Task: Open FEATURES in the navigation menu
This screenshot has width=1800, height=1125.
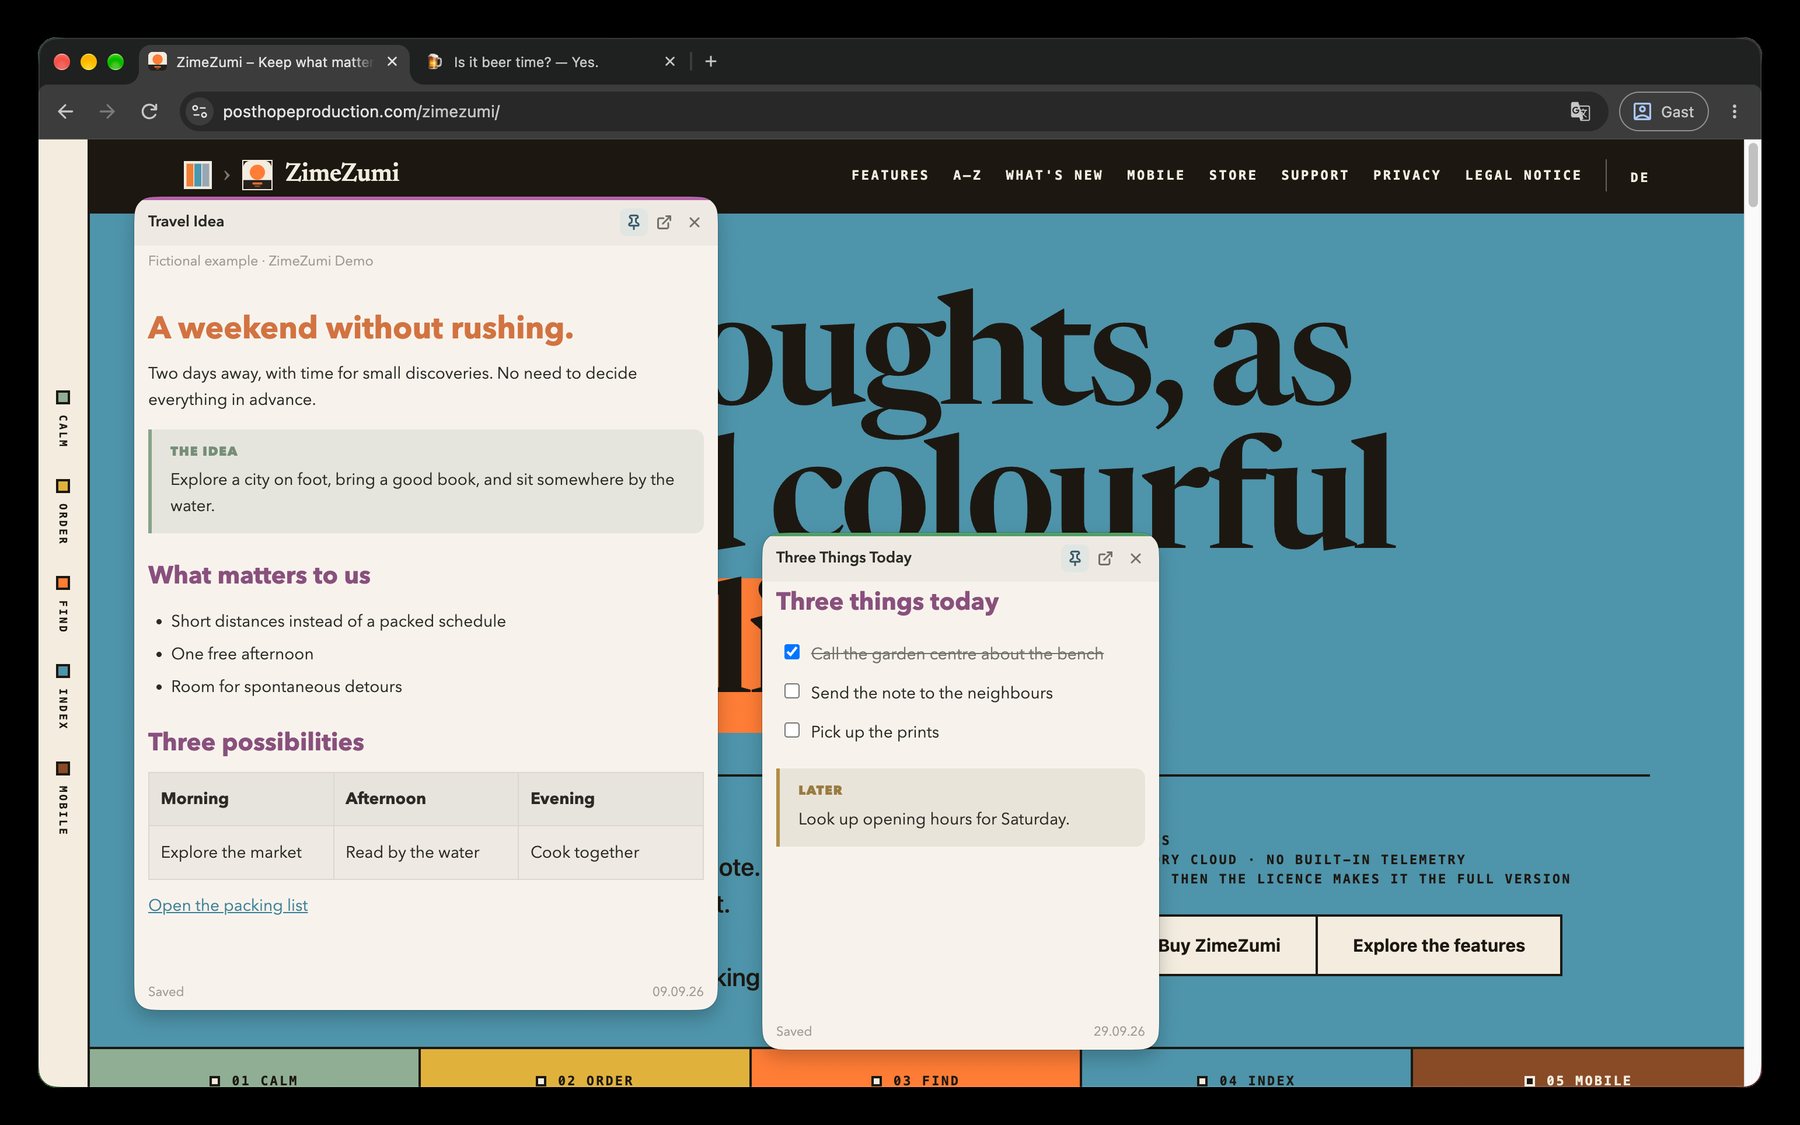Action: 890,175
